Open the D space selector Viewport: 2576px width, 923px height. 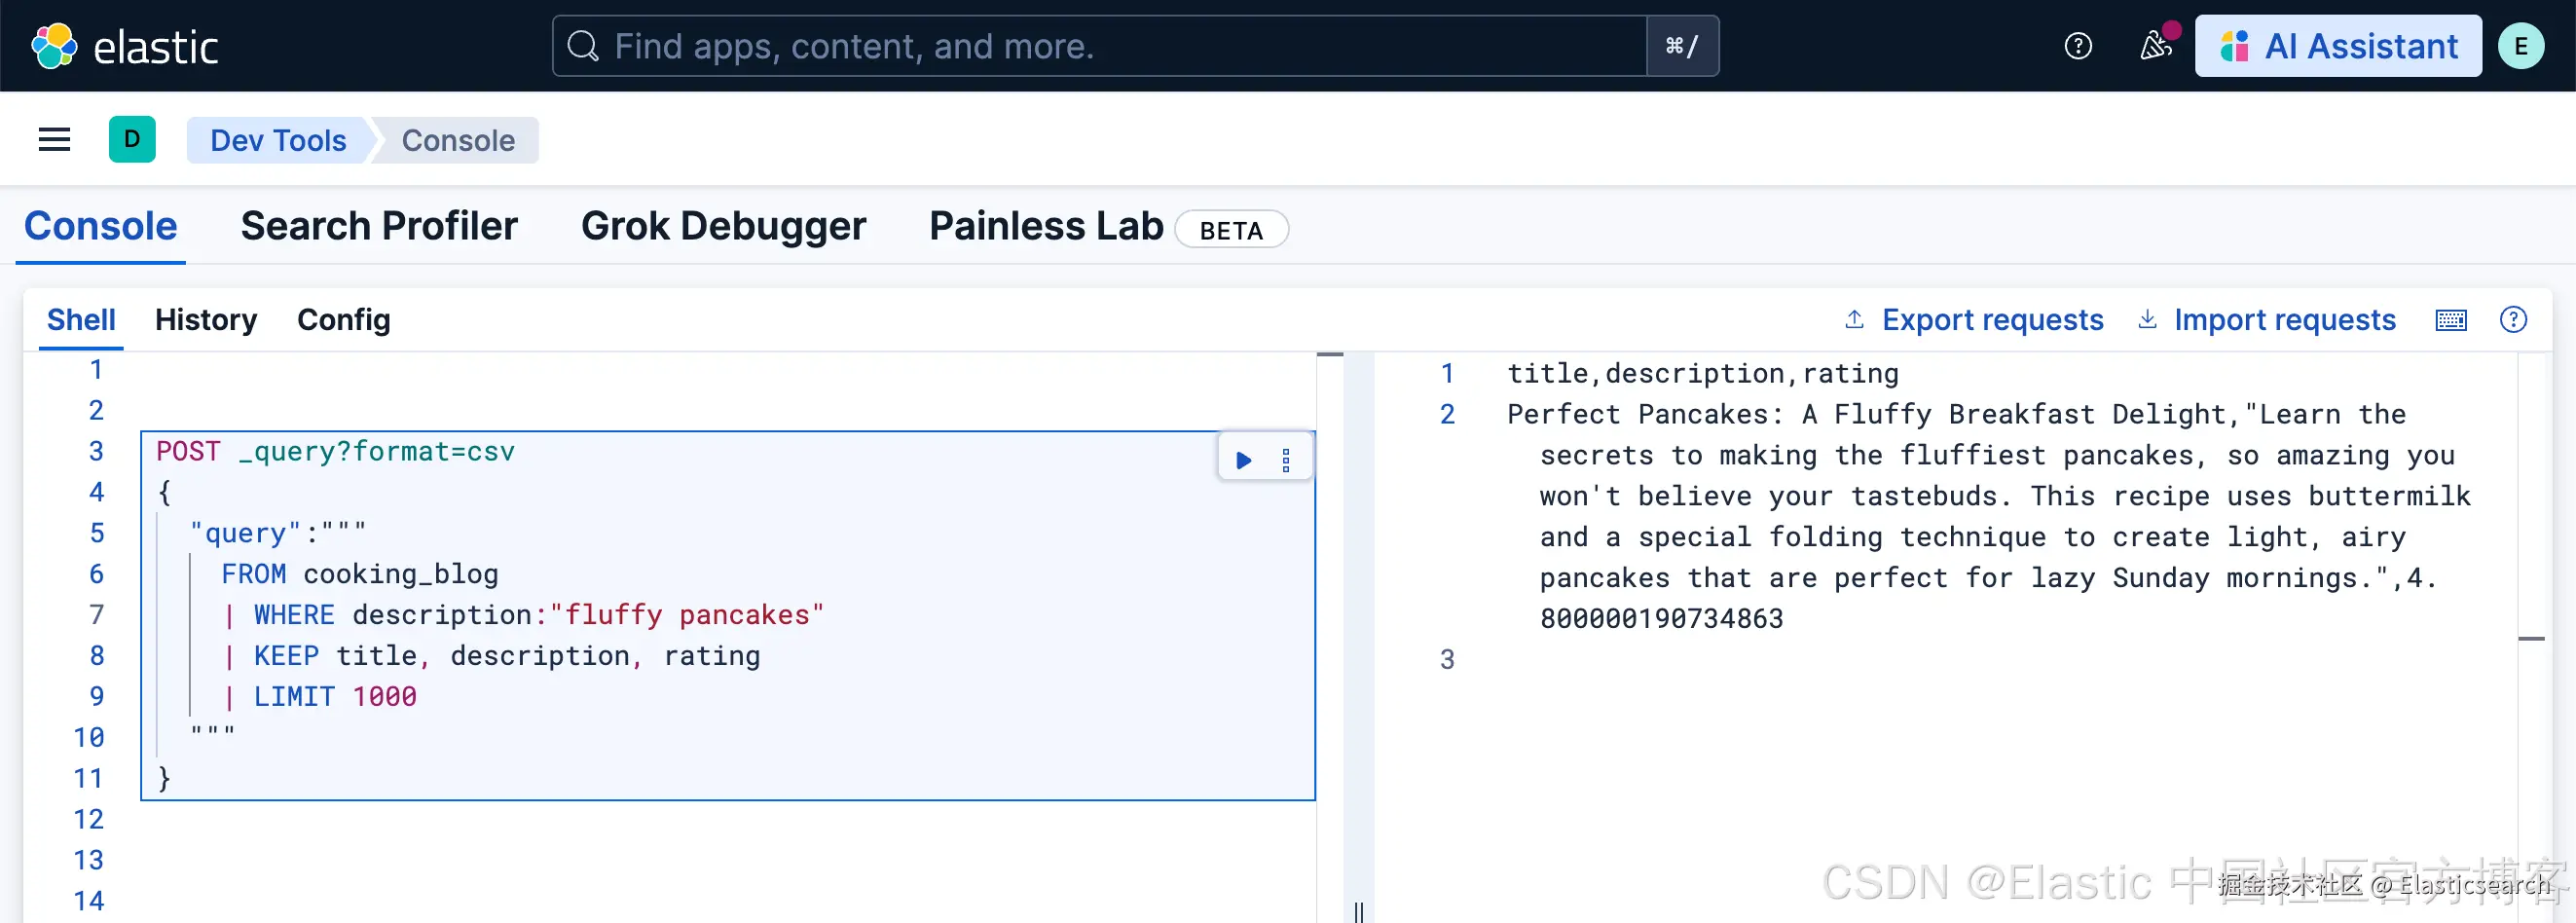coord(132,140)
